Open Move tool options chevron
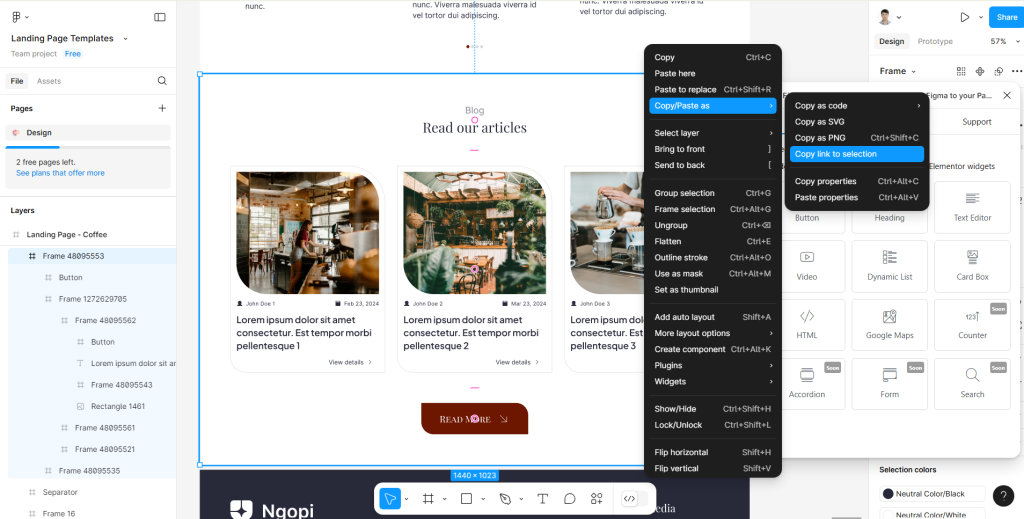The height and width of the screenshot is (519, 1024). pos(406,499)
